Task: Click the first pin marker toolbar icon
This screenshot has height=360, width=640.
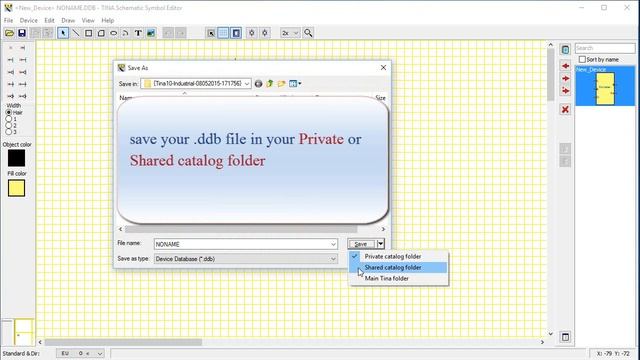Action: click(x=252, y=33)
